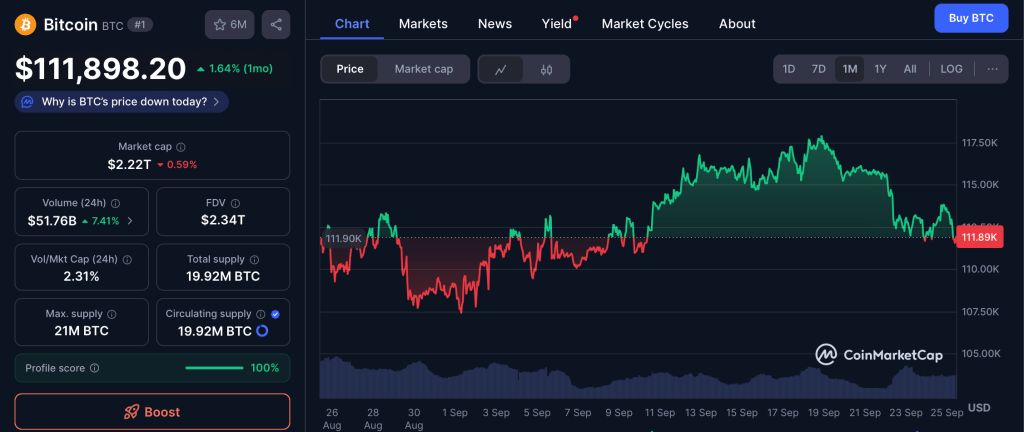Select the 1Y time range
1024x432 pixels.
point(880,69)
